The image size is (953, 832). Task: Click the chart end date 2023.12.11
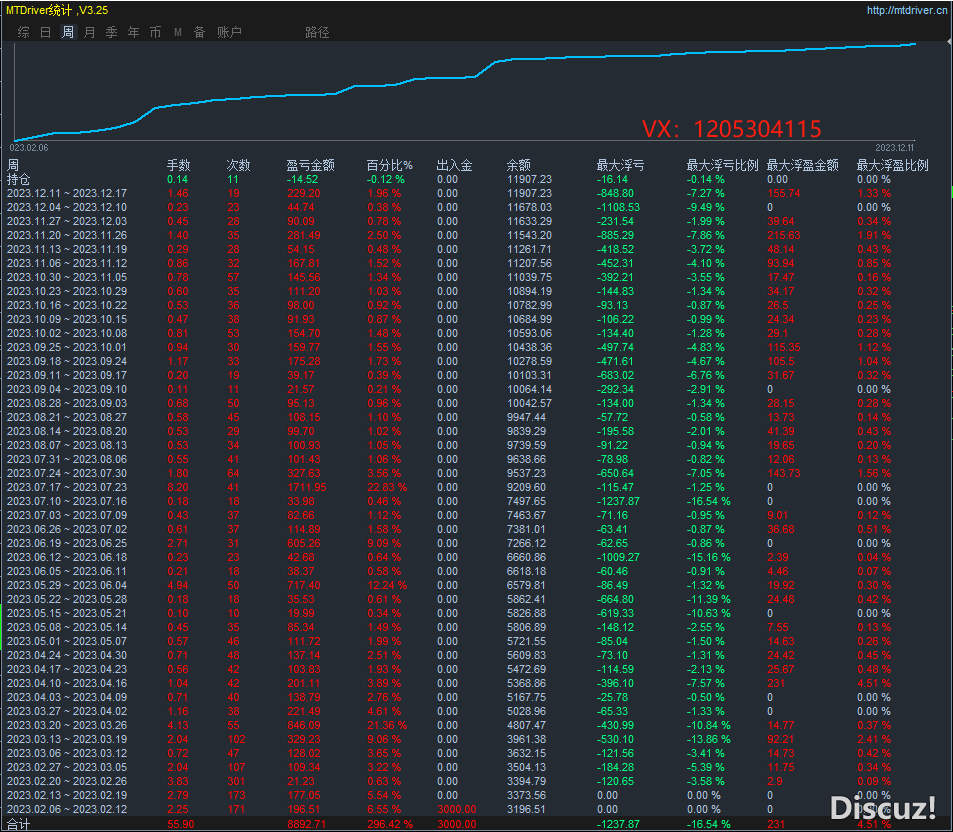click(895, 148)
